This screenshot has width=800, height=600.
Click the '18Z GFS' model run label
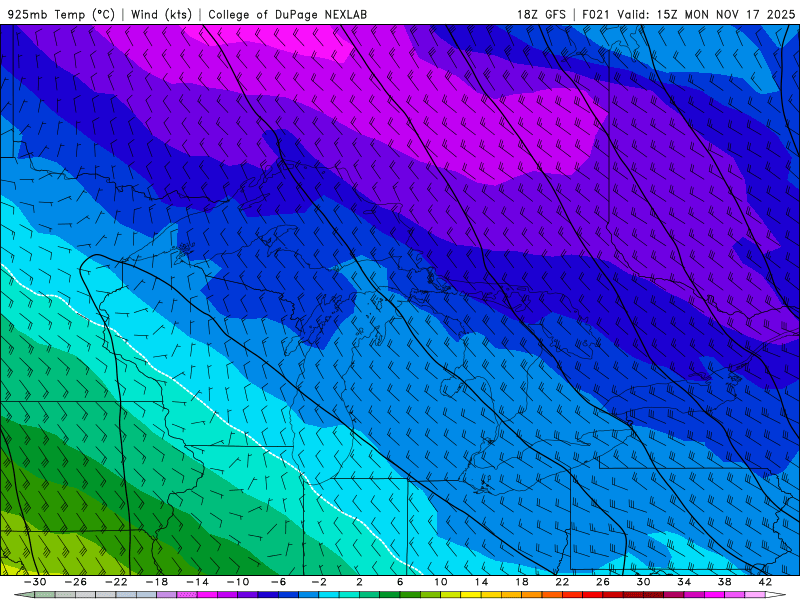541,14
